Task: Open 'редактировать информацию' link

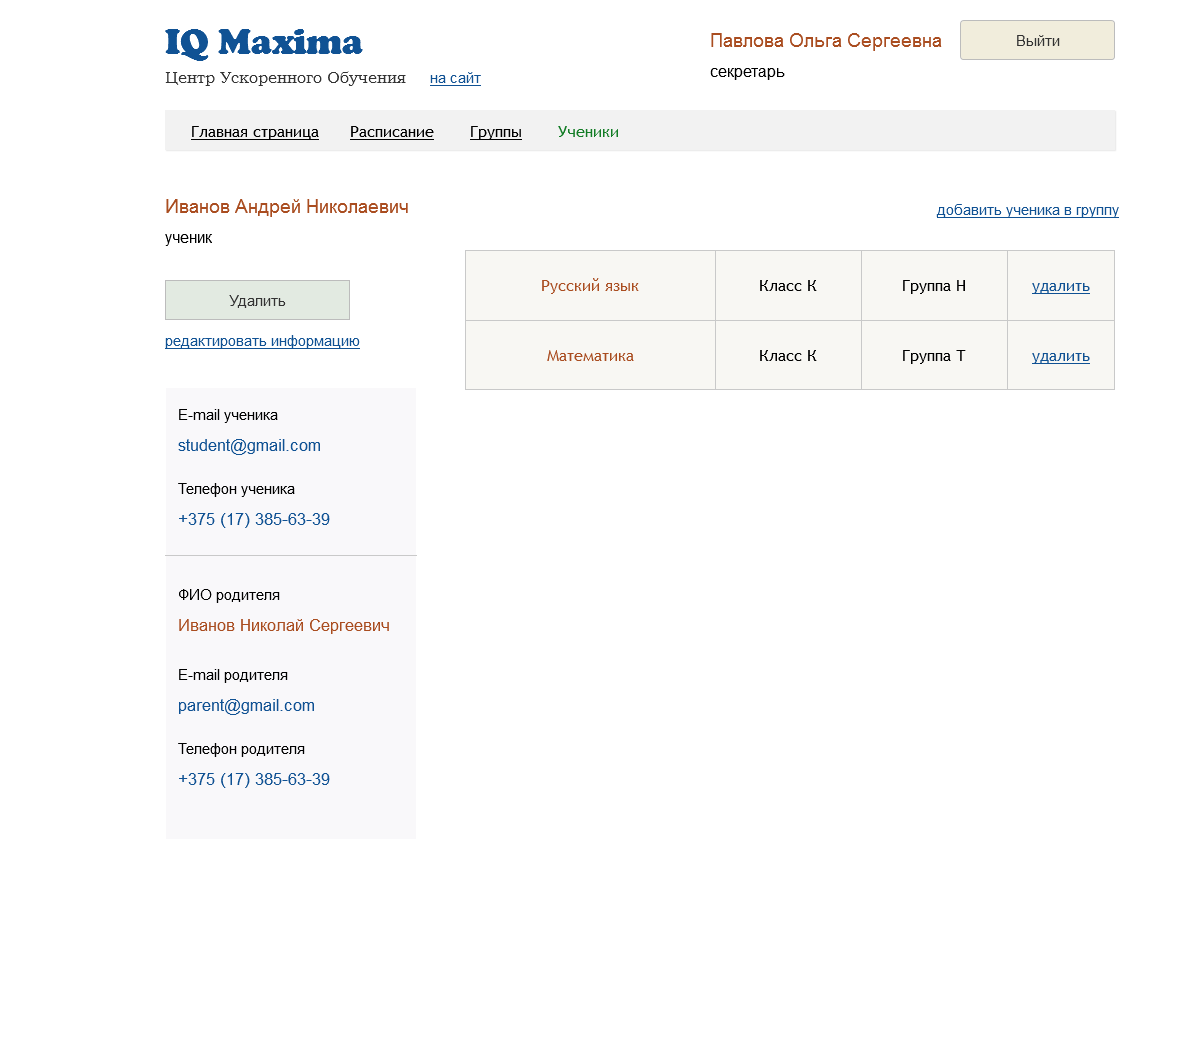Action: click(263, 341)
